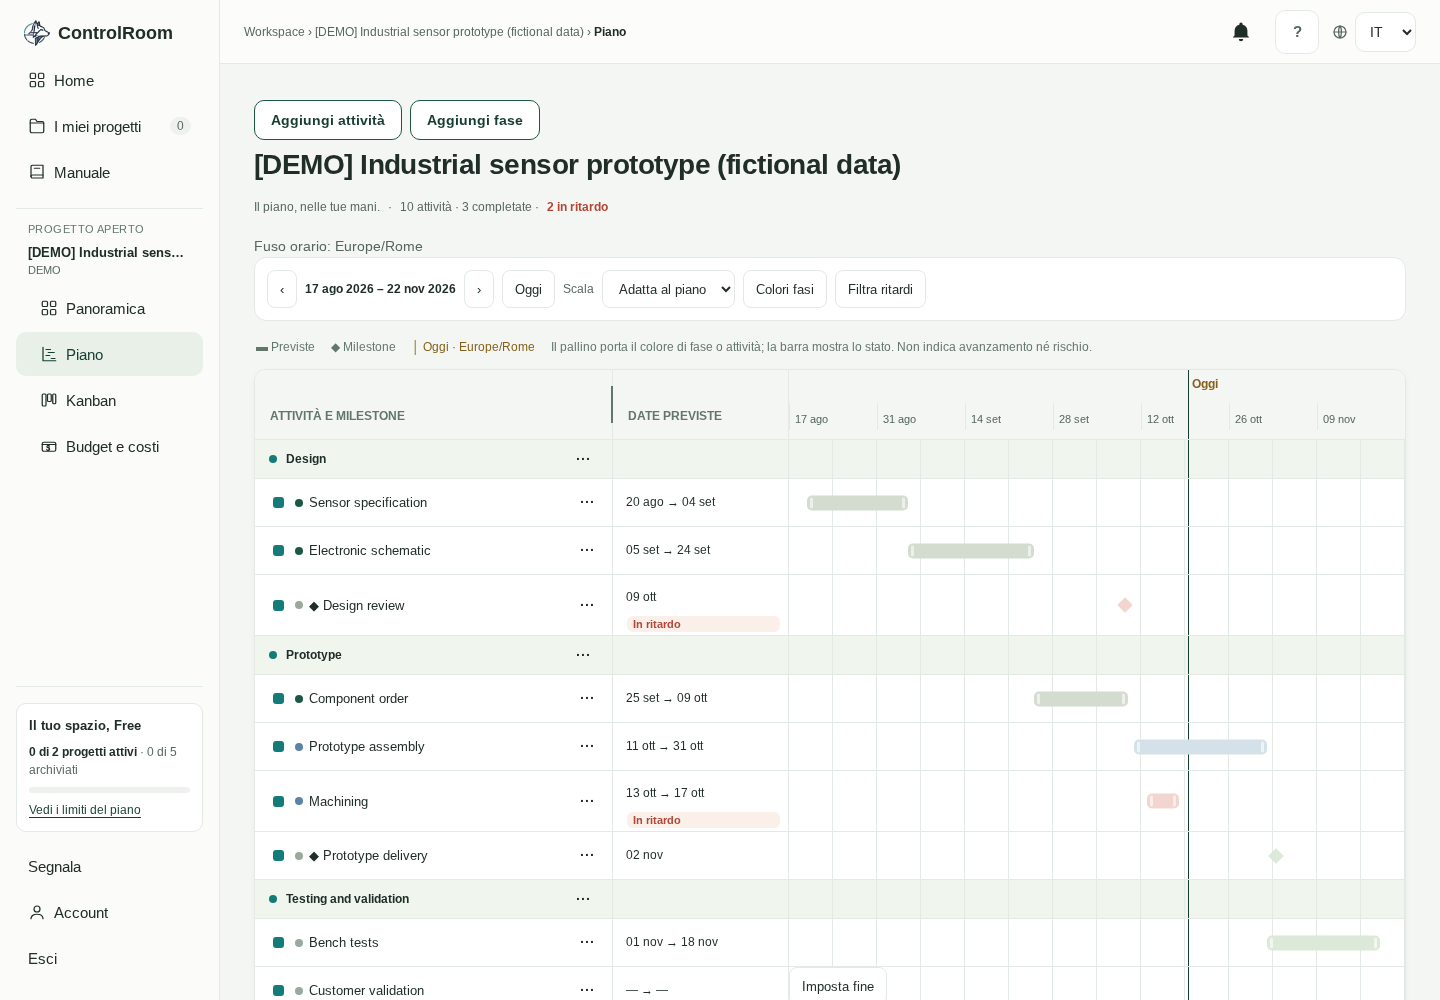Select the Design review milestone diamond
Image resolution: width=1440 pixels, height=1000 pixels.
[1125, 605]
